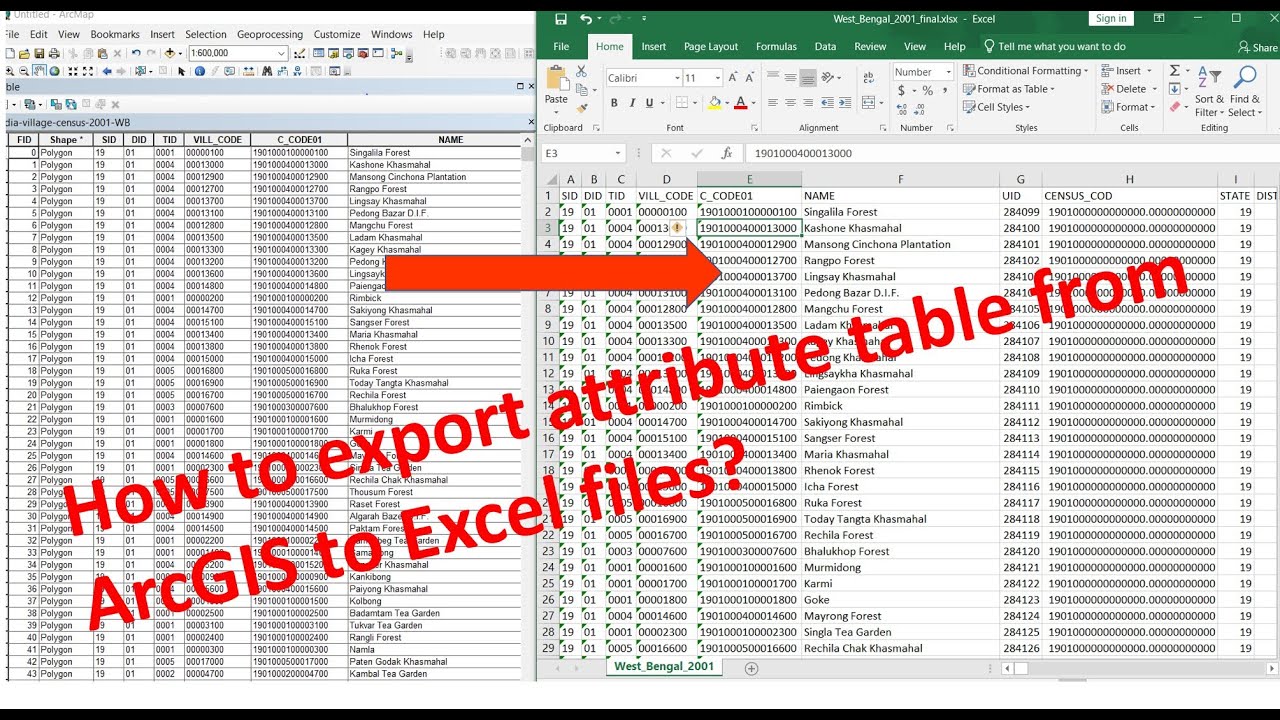Decrease font size with smaller A icon

tap(751, 77)
